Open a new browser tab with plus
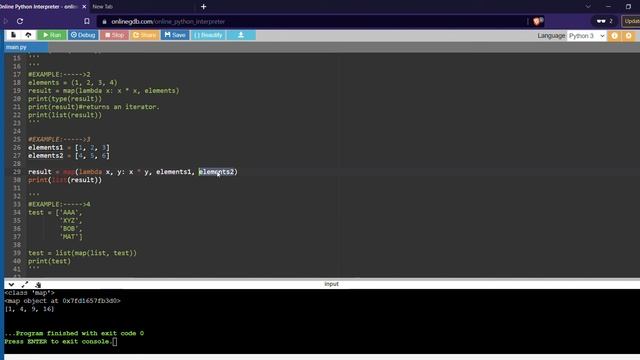The image size is (640, 360). tap(203, 7)
